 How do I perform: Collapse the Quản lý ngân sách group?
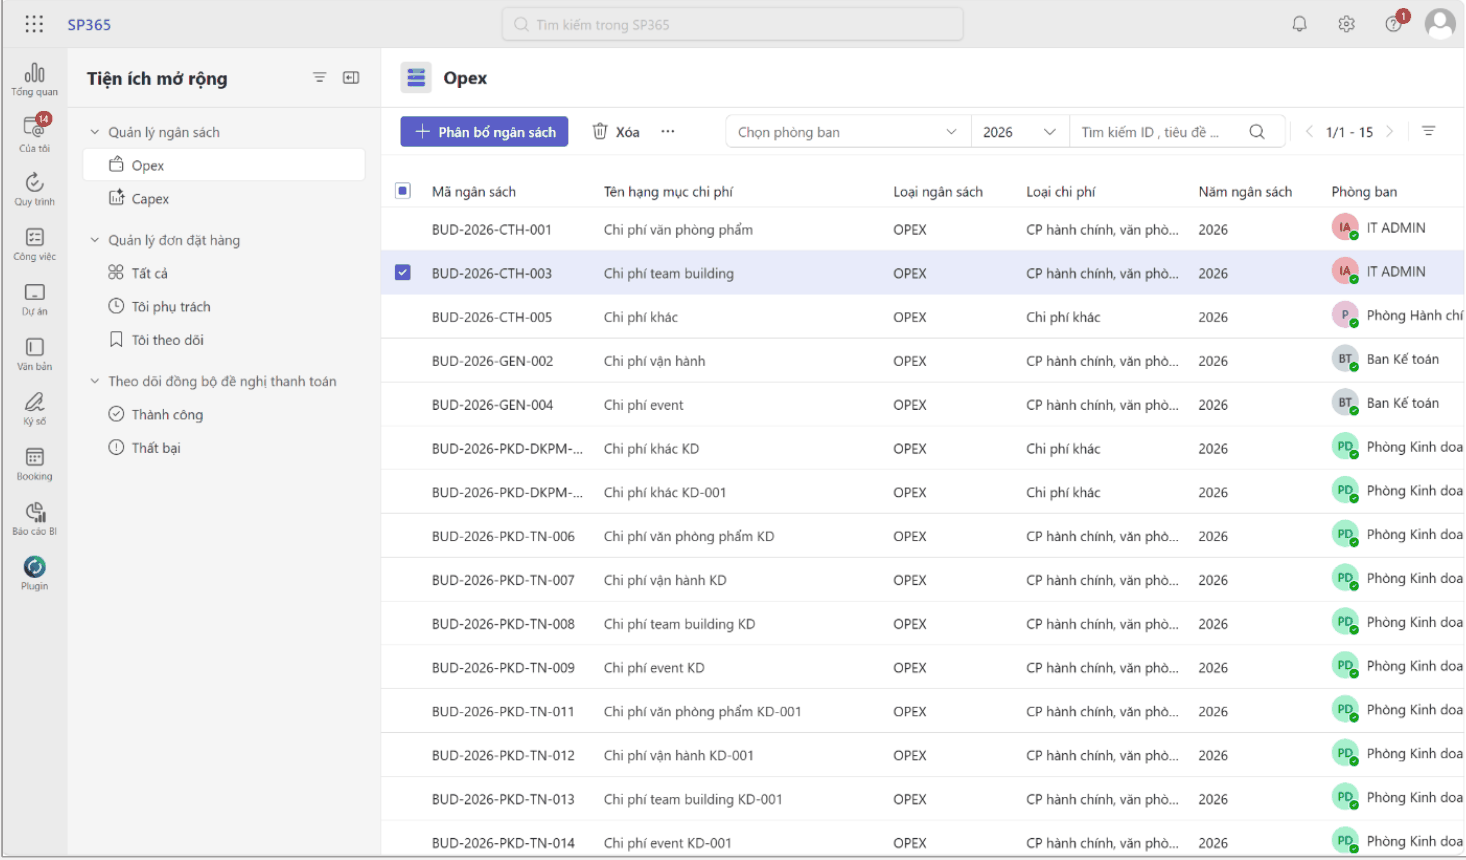click(95, 132)
